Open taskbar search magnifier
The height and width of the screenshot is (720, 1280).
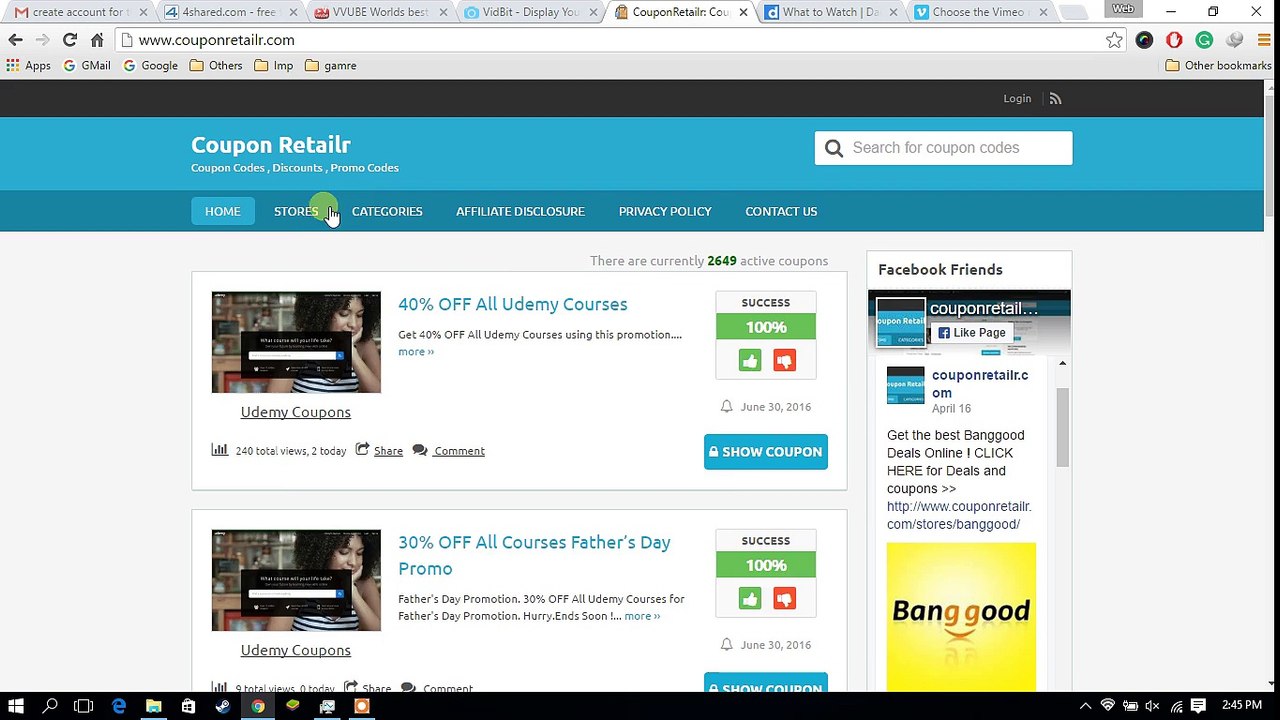point(50,706)
